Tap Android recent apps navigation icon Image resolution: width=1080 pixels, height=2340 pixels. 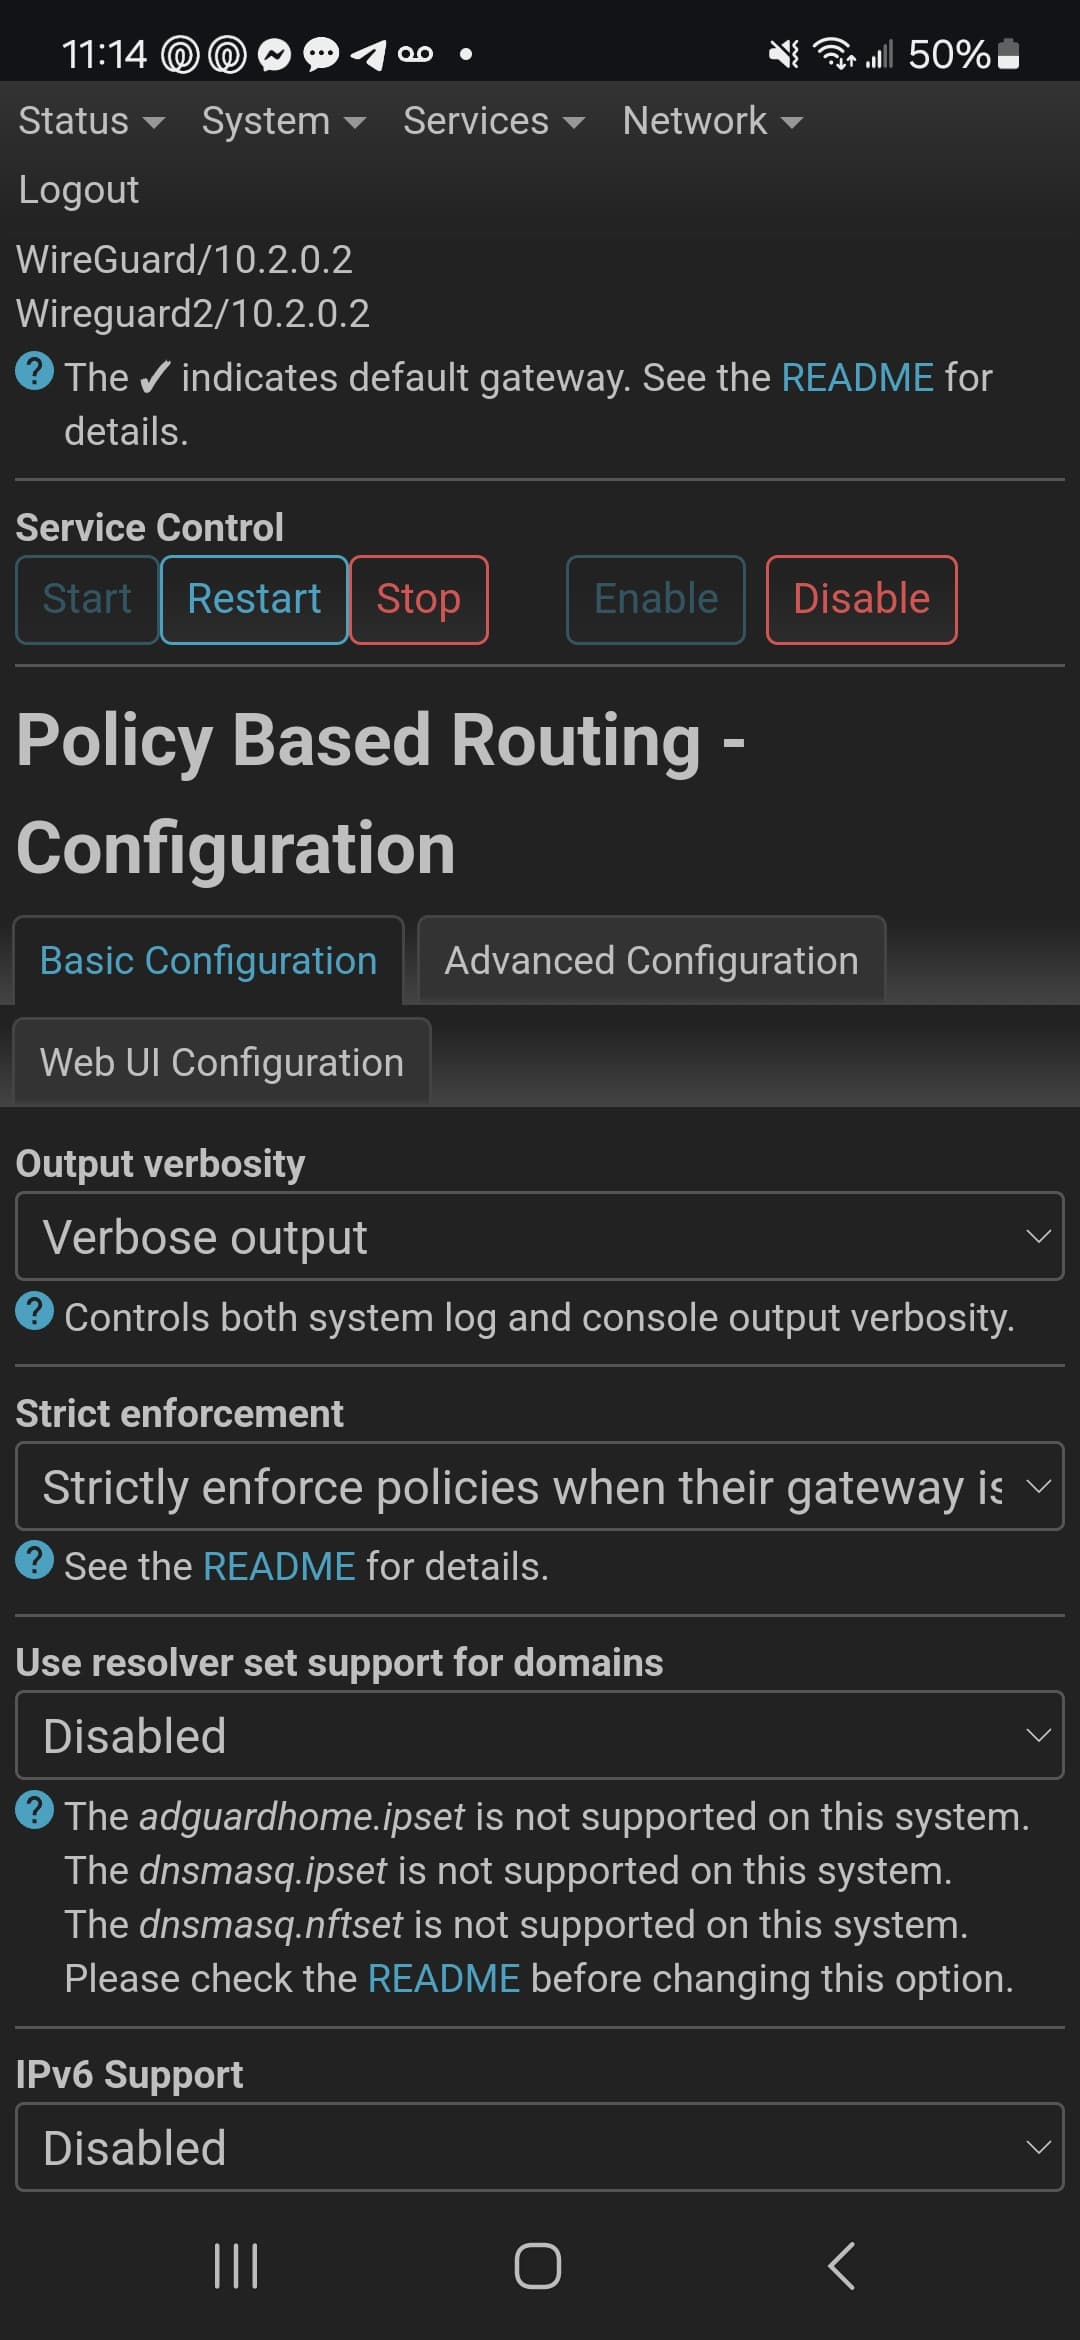tap(237, 2265)
